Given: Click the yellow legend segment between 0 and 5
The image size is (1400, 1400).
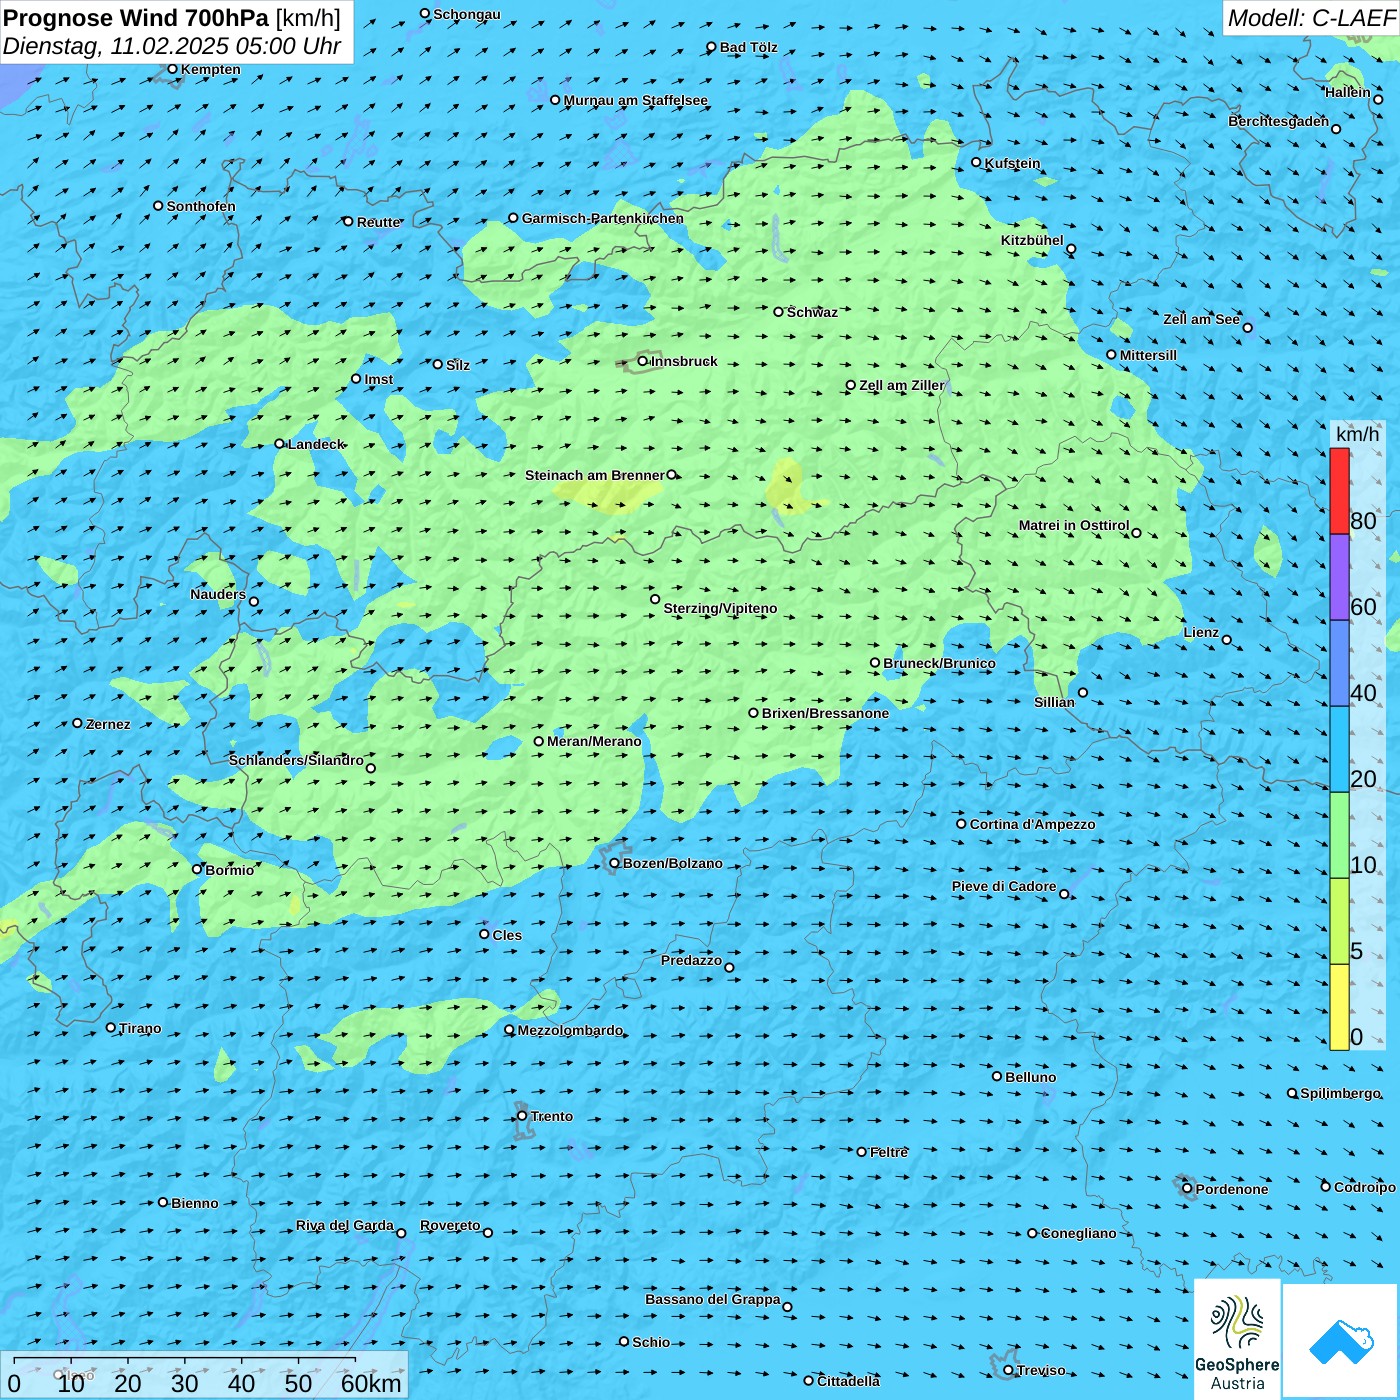Looking at the screenshot, I should tap(1339, 1006).
